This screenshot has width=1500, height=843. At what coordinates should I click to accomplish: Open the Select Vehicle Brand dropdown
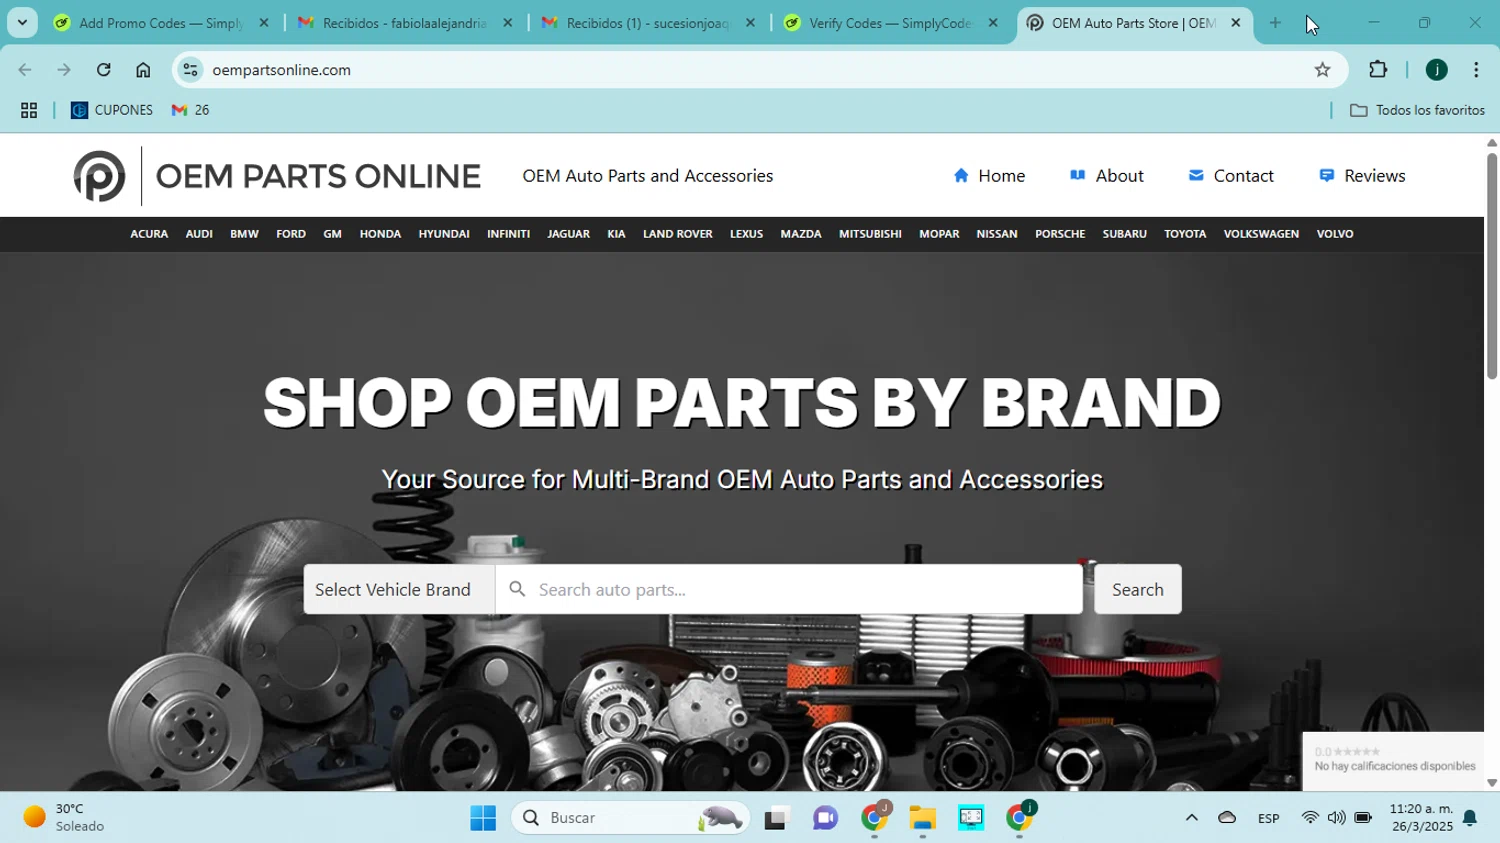pos(399,589)
